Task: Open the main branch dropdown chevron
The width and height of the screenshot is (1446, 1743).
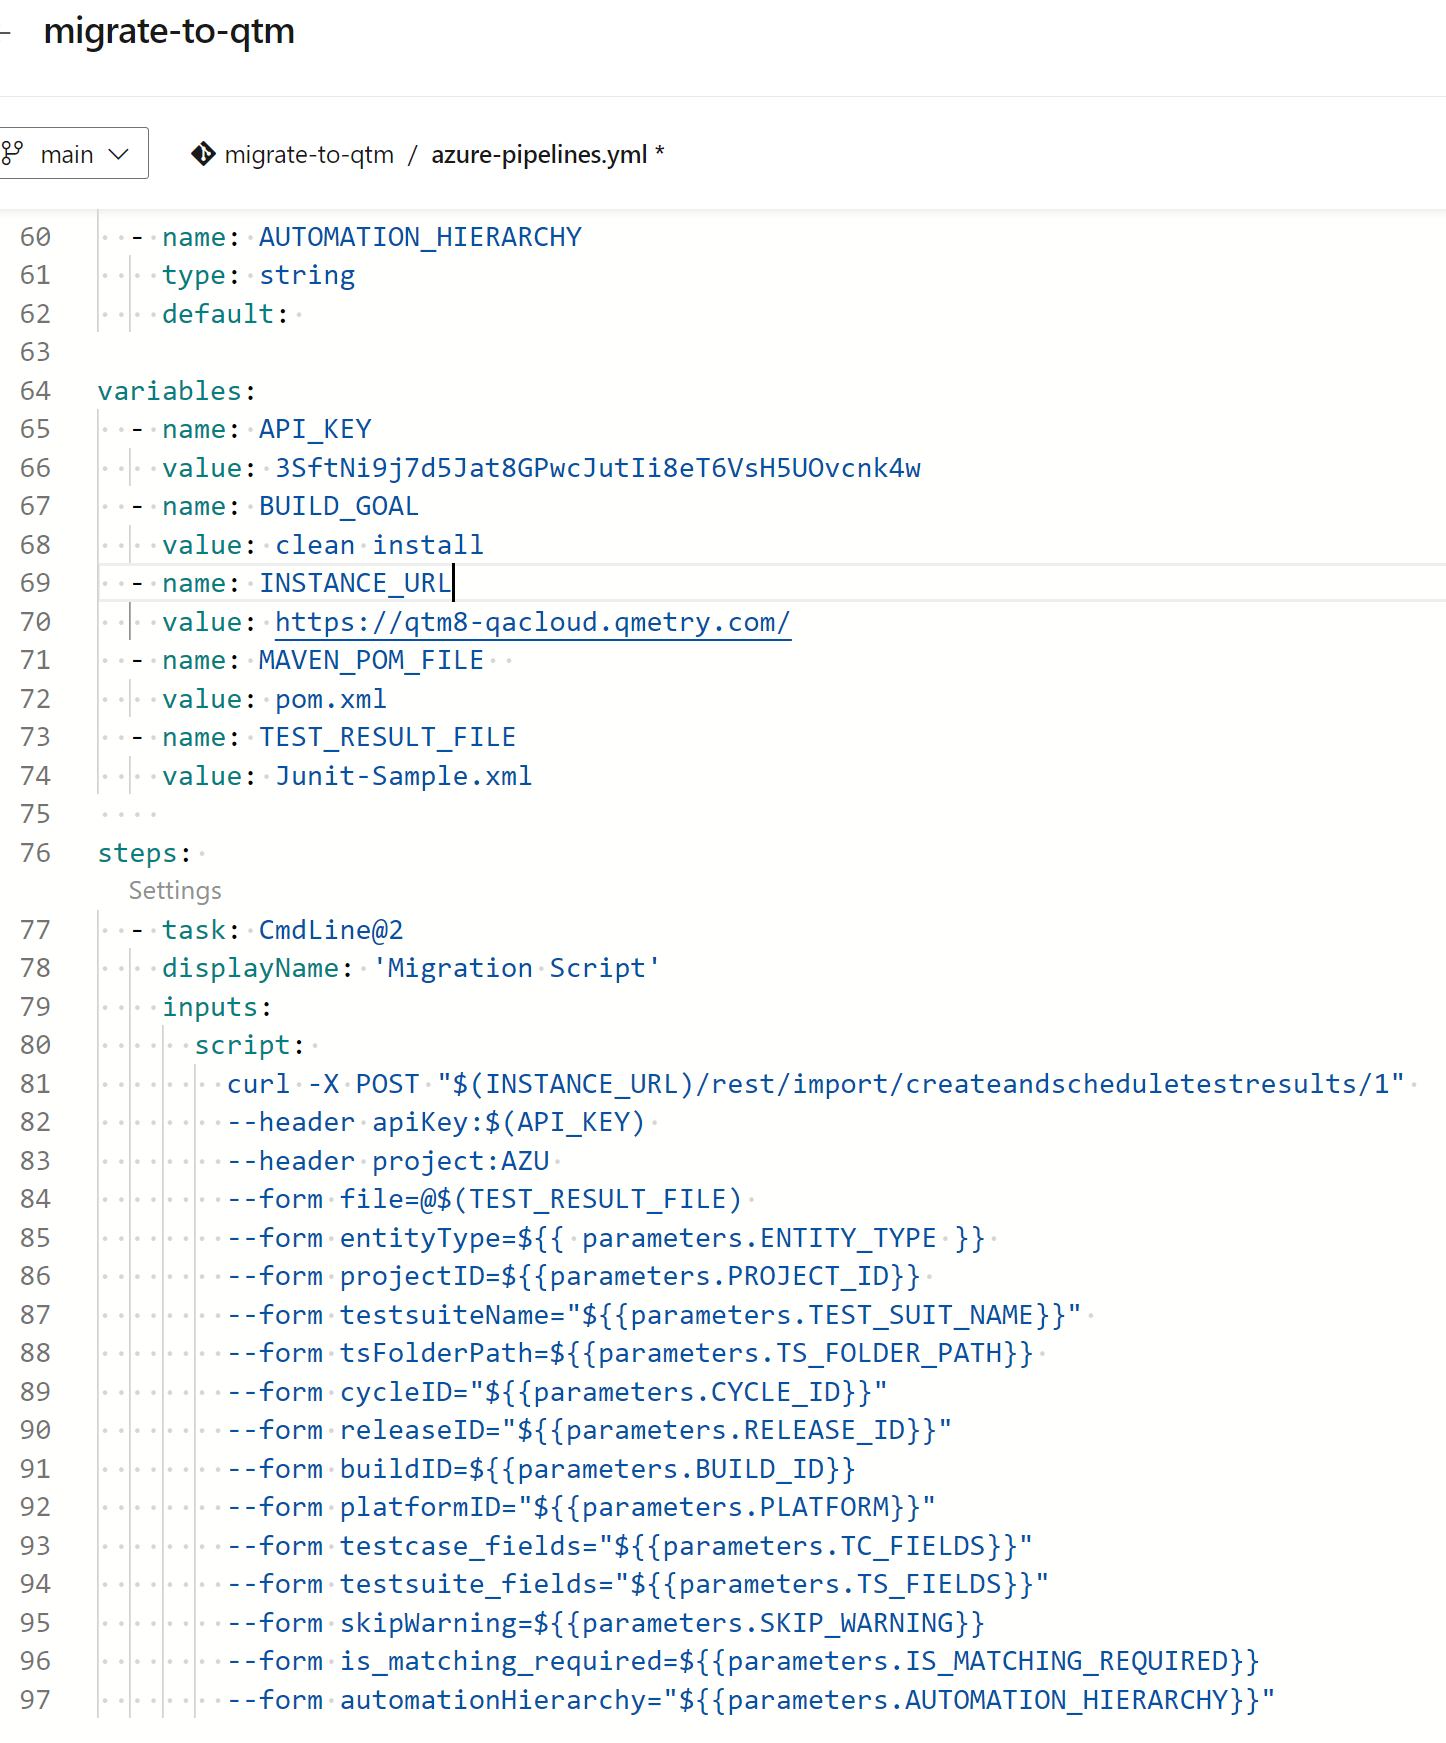Action: [x=119, y=154]
